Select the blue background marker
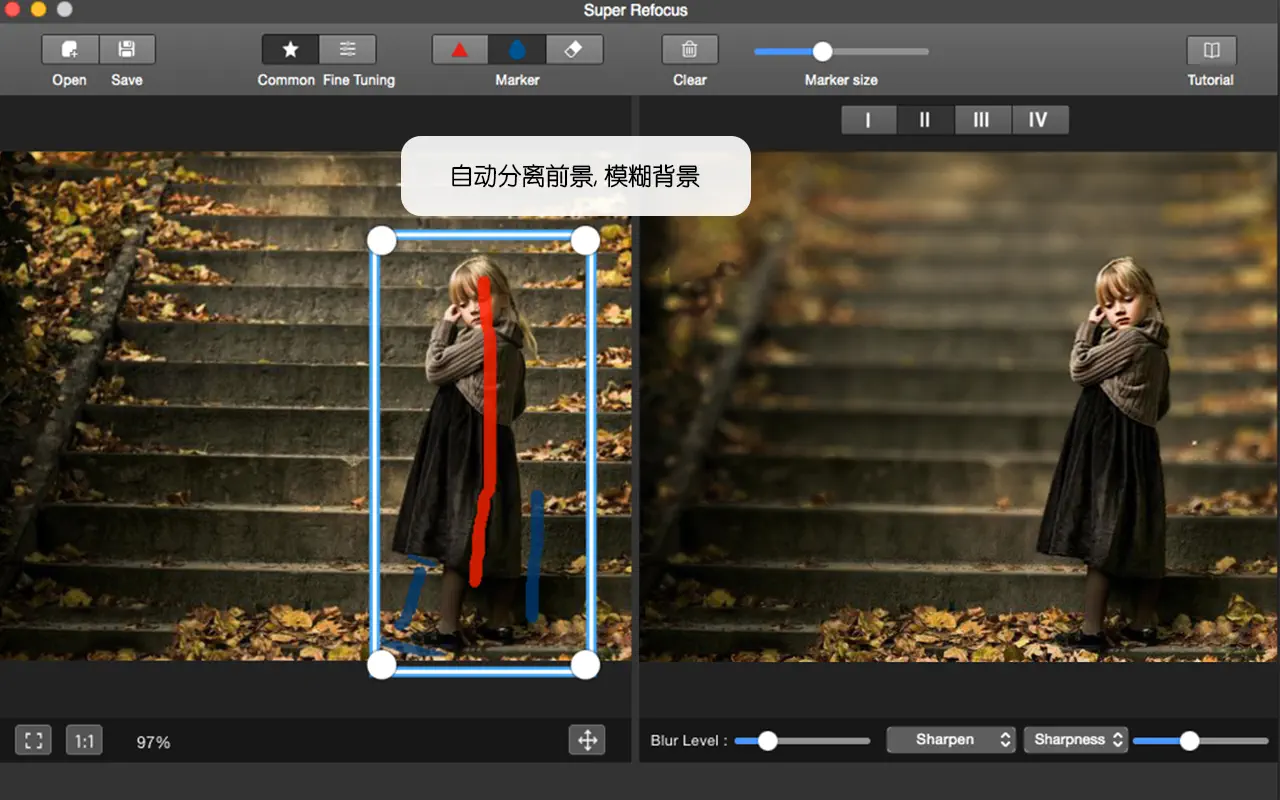The height and width of the screenshot is (800, 1280). pyautogui.click(x=517, y=48)
